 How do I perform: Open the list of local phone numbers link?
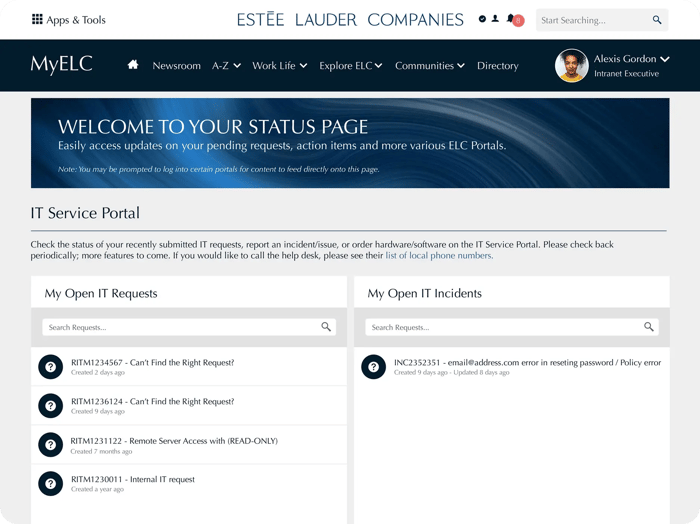[x=439, y=256]
